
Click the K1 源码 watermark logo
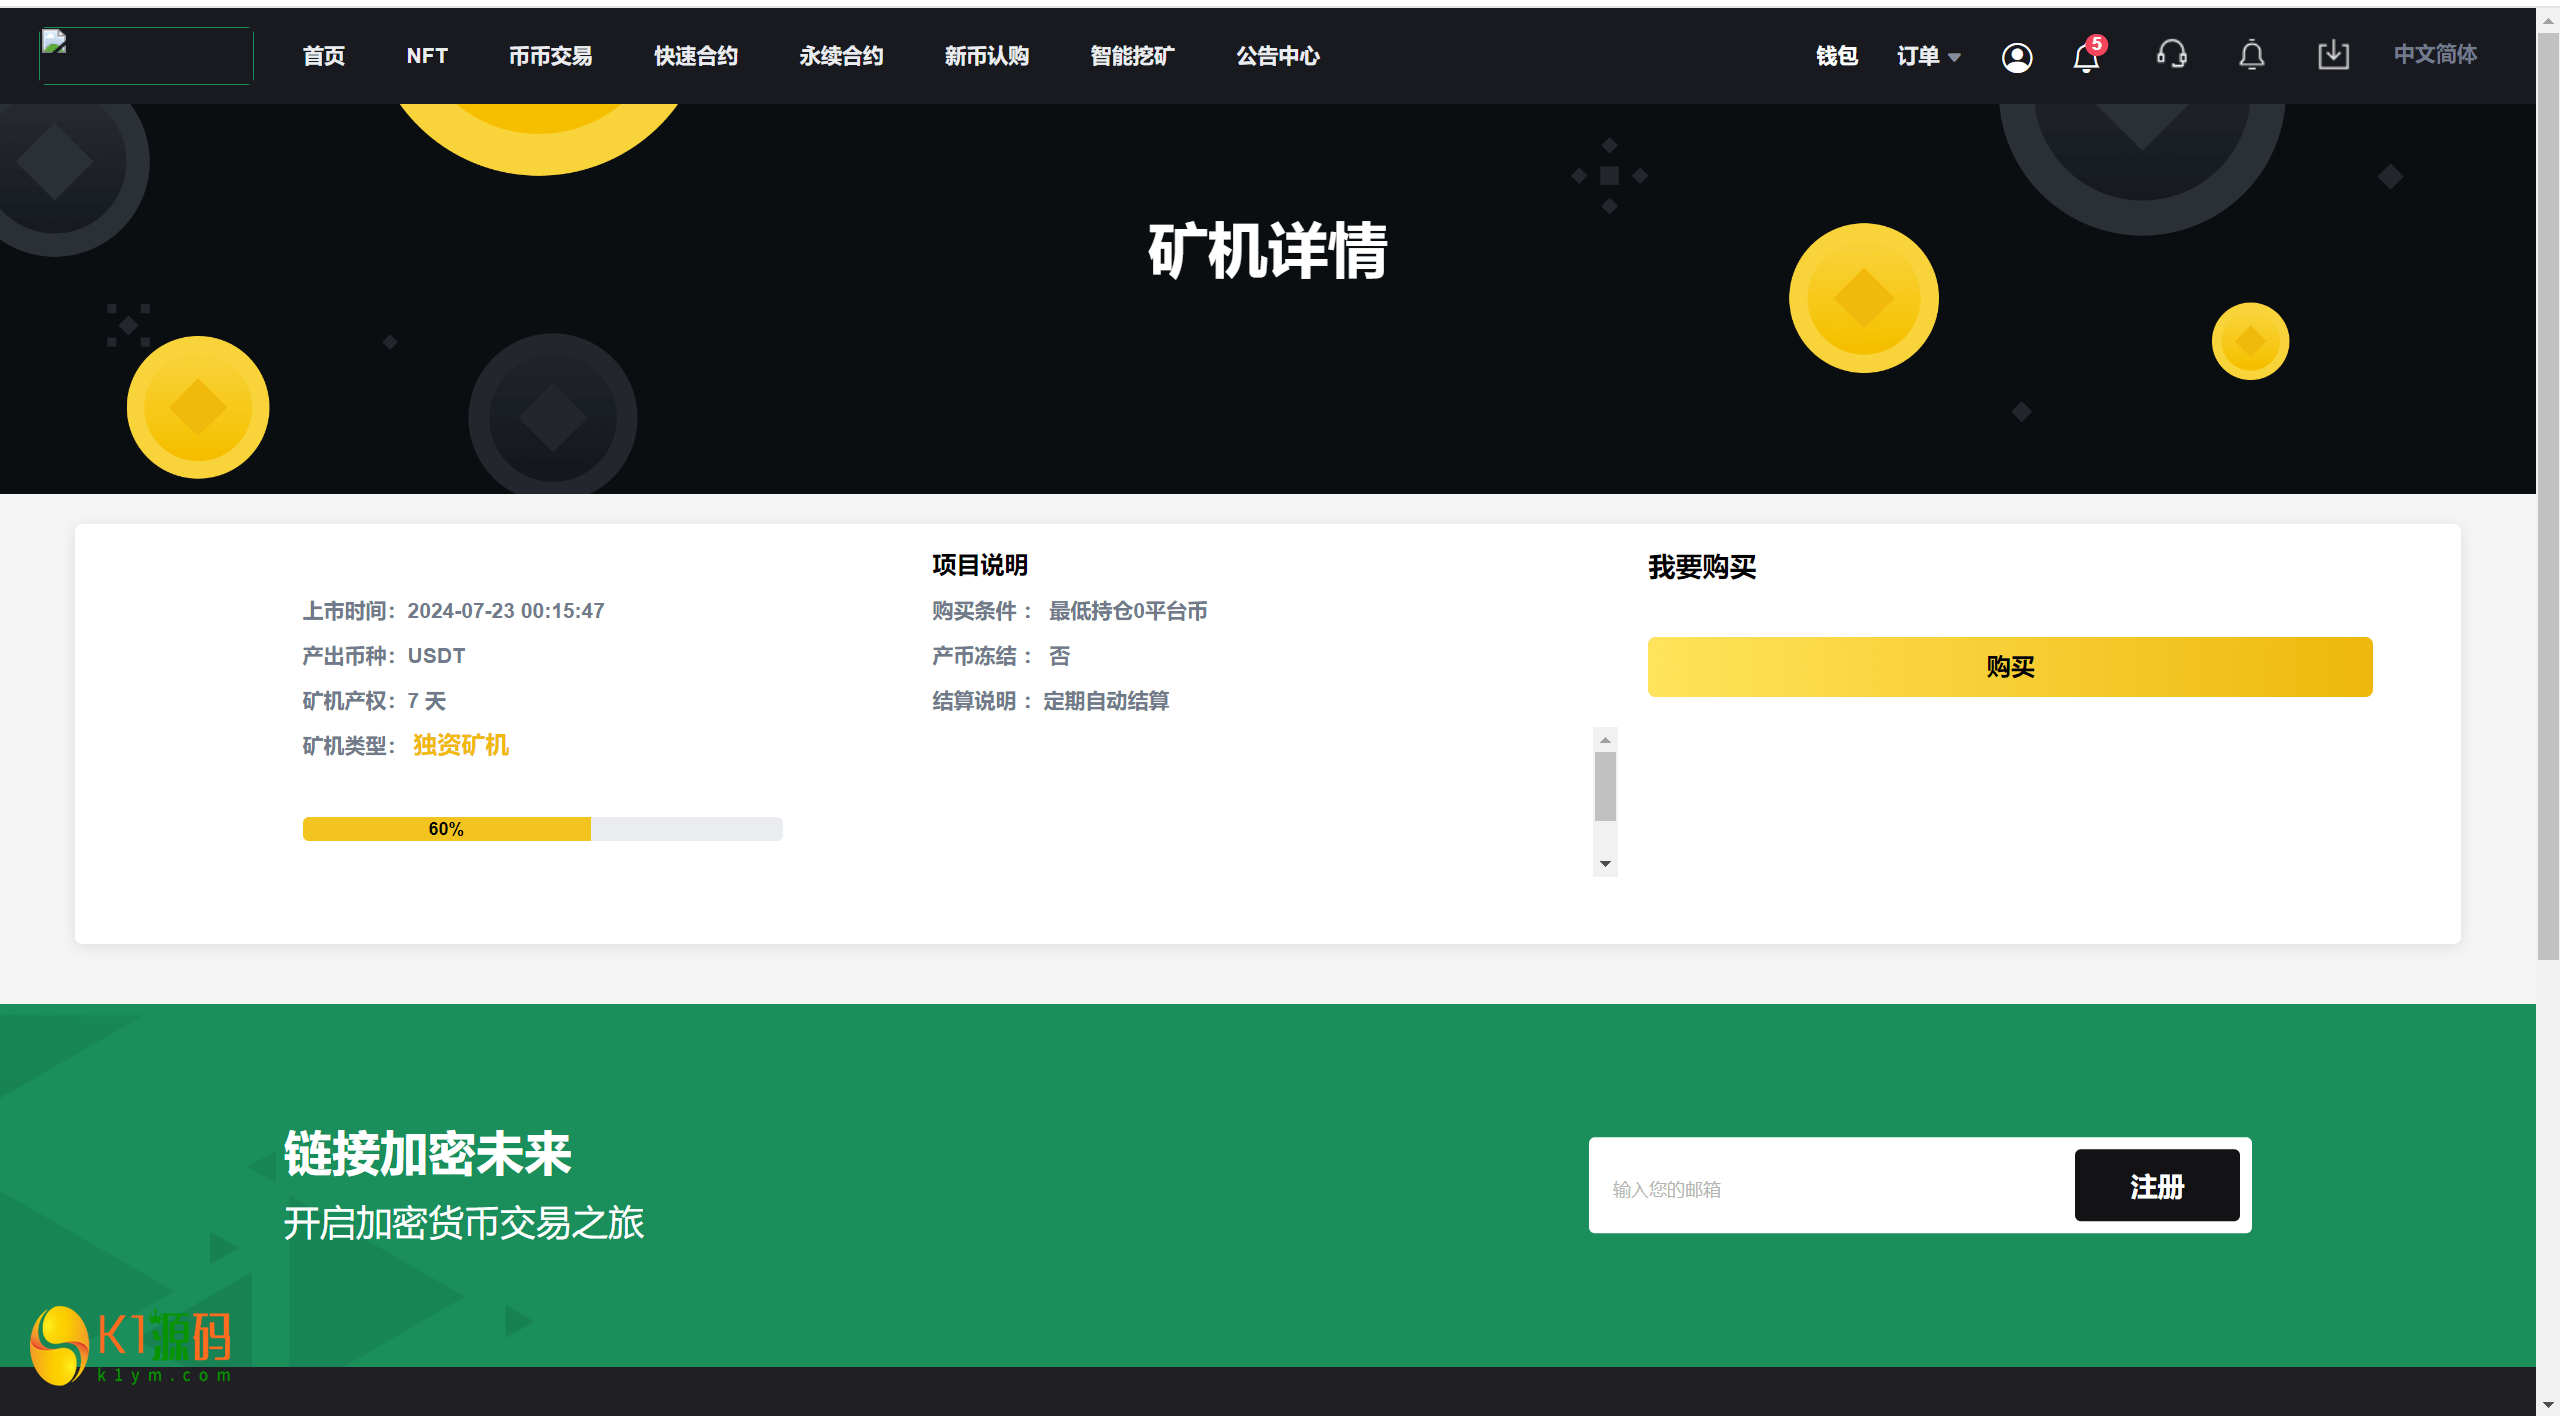pyautogui.click(x=132, y=1345)
